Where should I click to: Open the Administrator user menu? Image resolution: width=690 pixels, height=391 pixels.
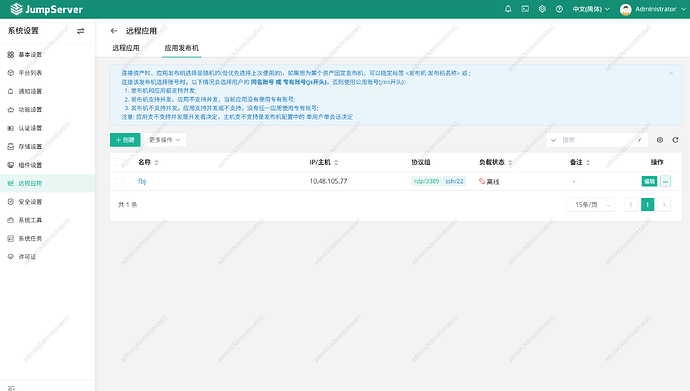(653, 9)
